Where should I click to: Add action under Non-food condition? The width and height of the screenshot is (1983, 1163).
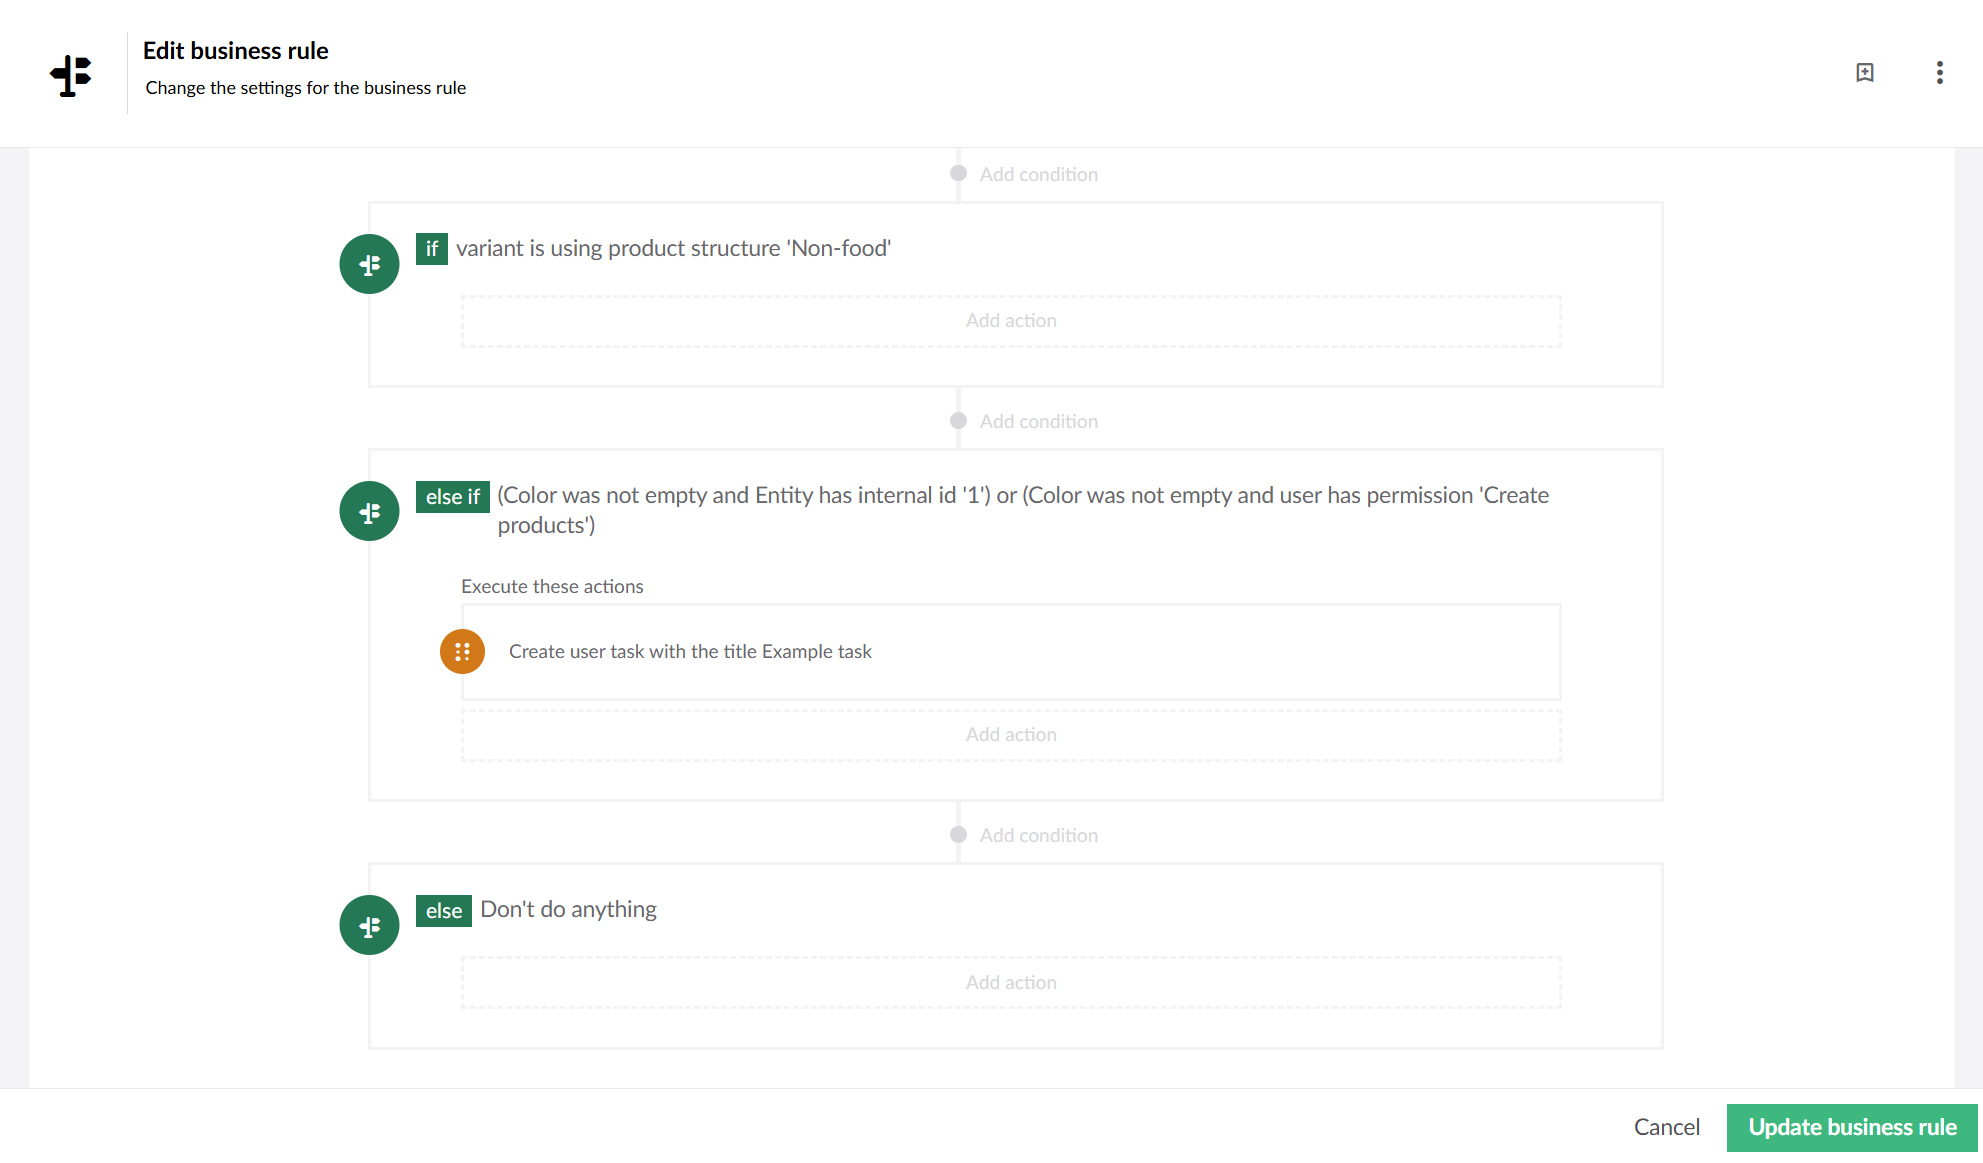pos(1011,321)
